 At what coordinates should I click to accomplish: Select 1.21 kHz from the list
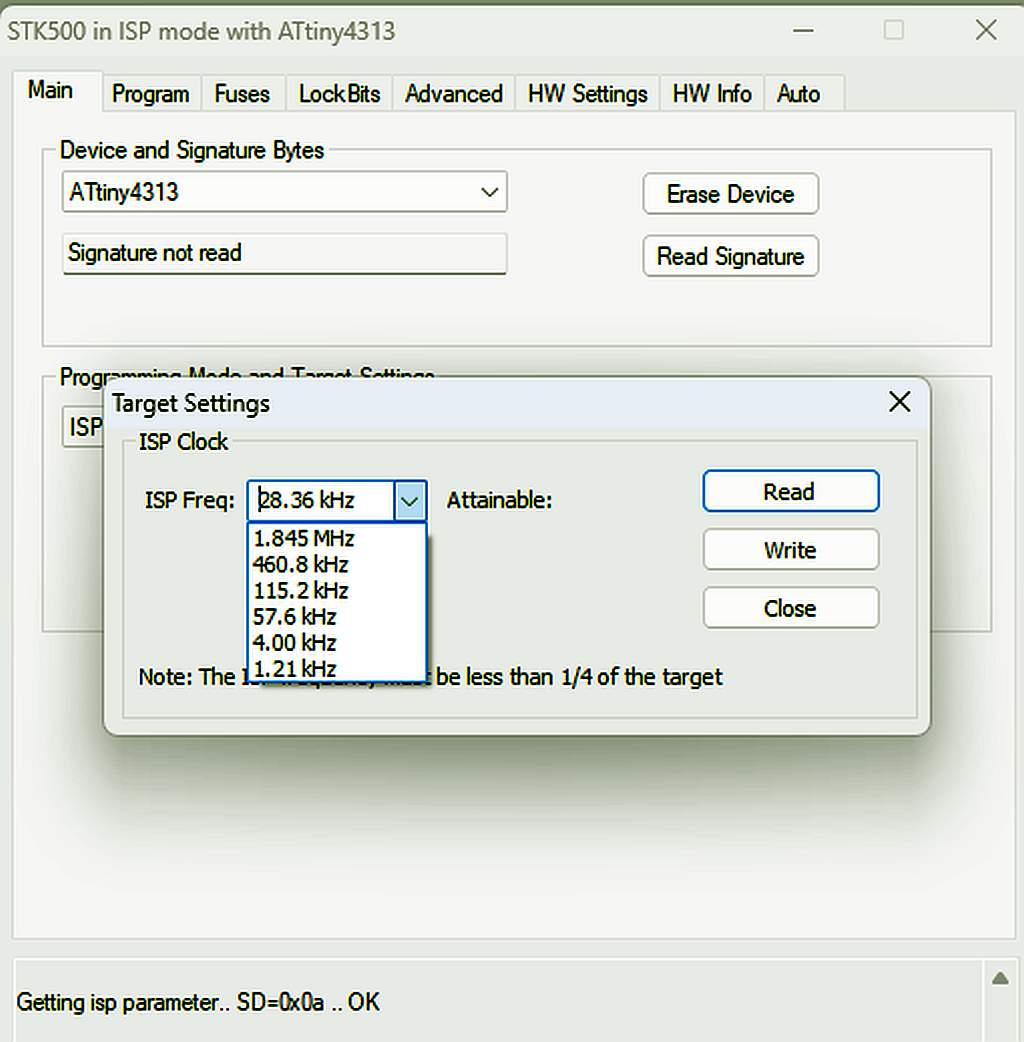point(294,668)
